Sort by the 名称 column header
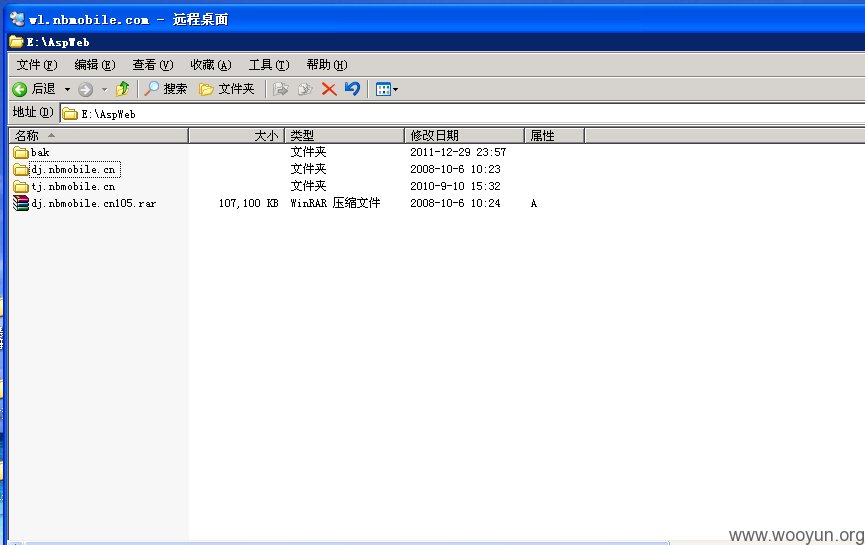 99,136
